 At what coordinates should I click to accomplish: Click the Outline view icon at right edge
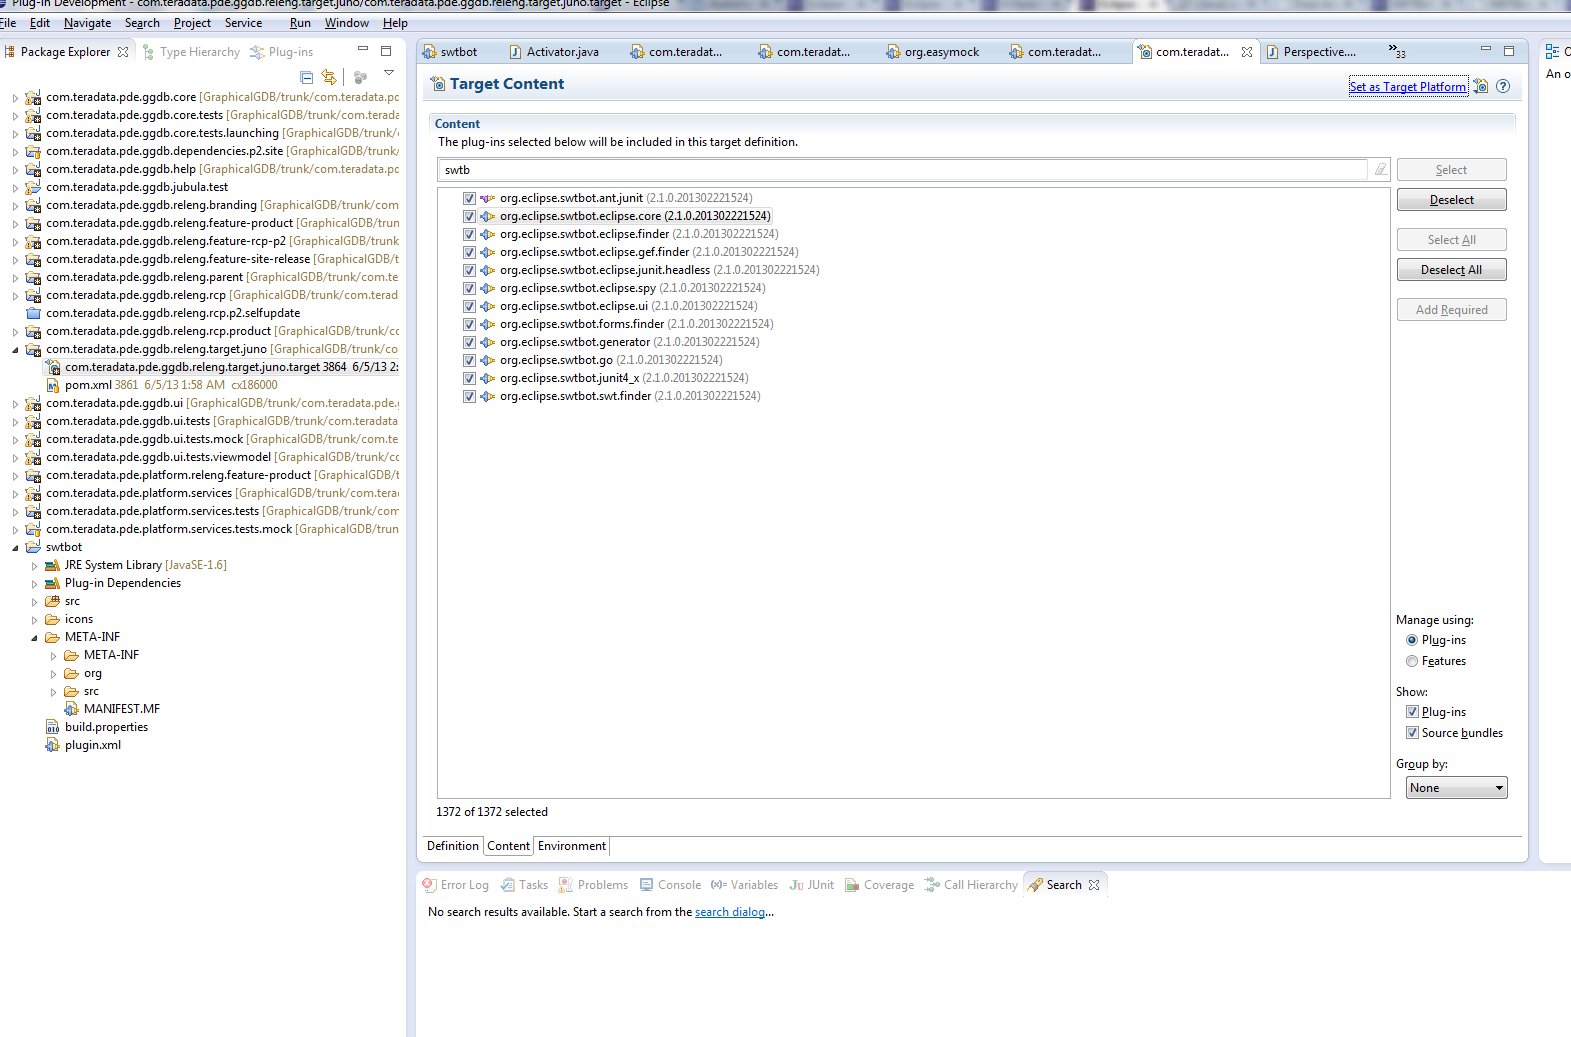[1552, 51]
